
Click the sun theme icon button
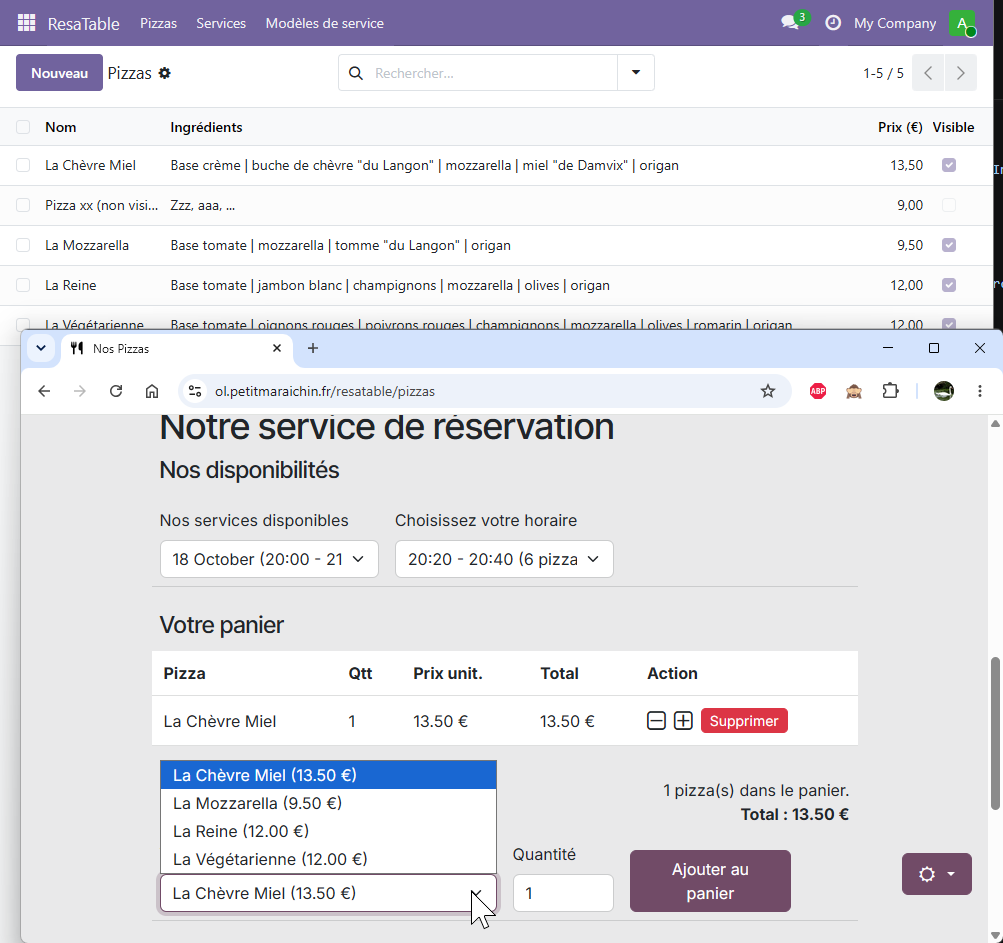click(x=927, y=874)
